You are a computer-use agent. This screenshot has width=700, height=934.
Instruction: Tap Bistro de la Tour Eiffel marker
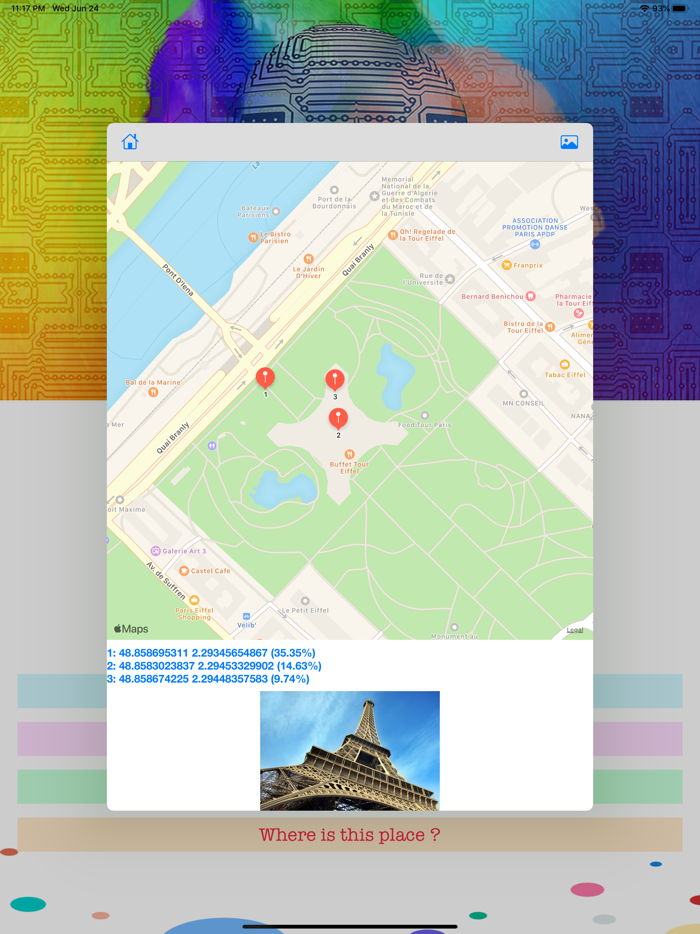pos(550,326)
